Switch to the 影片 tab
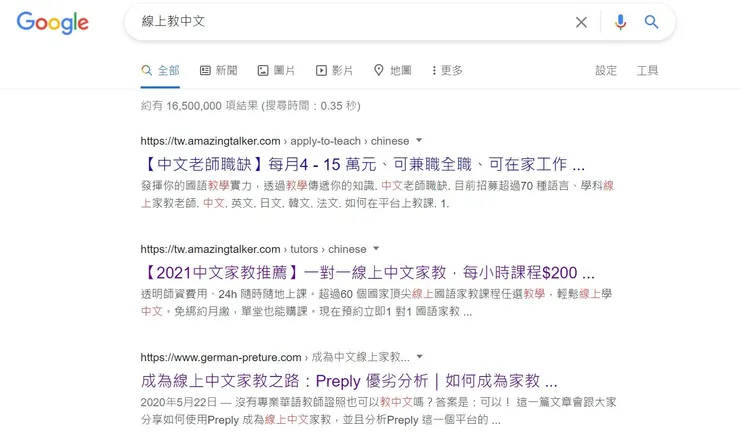The width and height of the screenshot is (740, 448). tap(334, 70)
